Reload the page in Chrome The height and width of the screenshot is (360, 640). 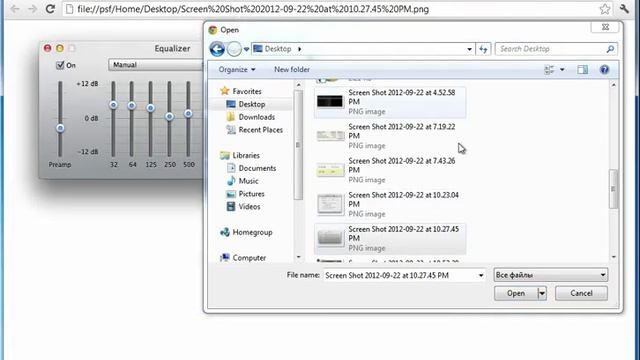tap(50, 9)
